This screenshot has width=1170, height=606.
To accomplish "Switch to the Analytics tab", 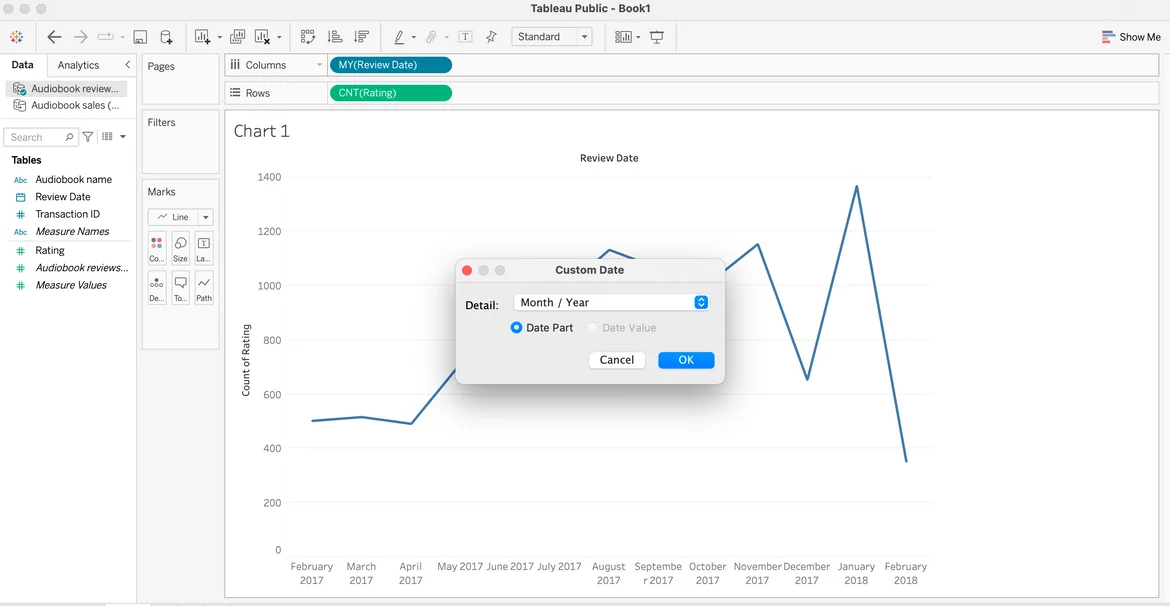I will (78, 65).
